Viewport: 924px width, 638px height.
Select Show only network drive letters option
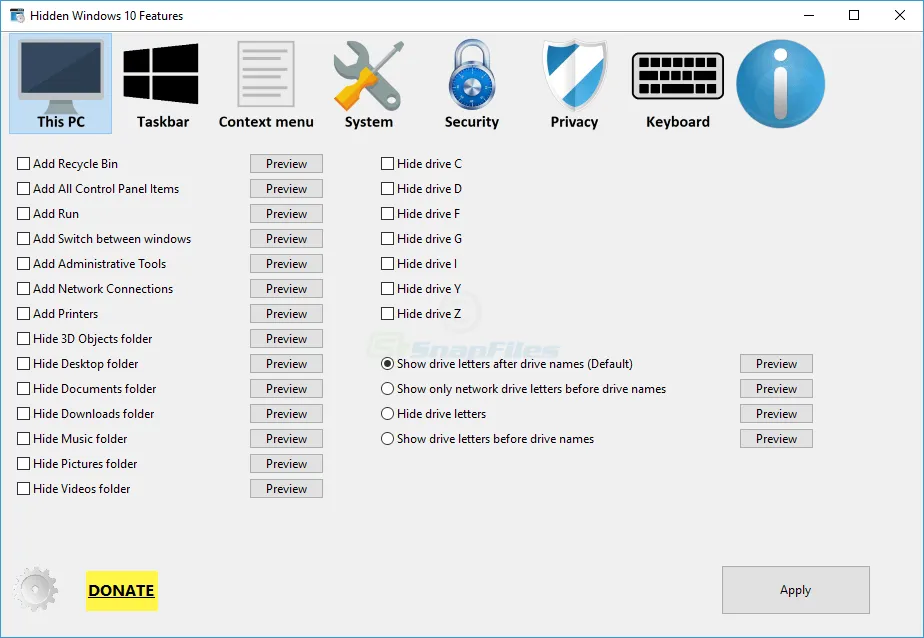[x=387, y=389]
